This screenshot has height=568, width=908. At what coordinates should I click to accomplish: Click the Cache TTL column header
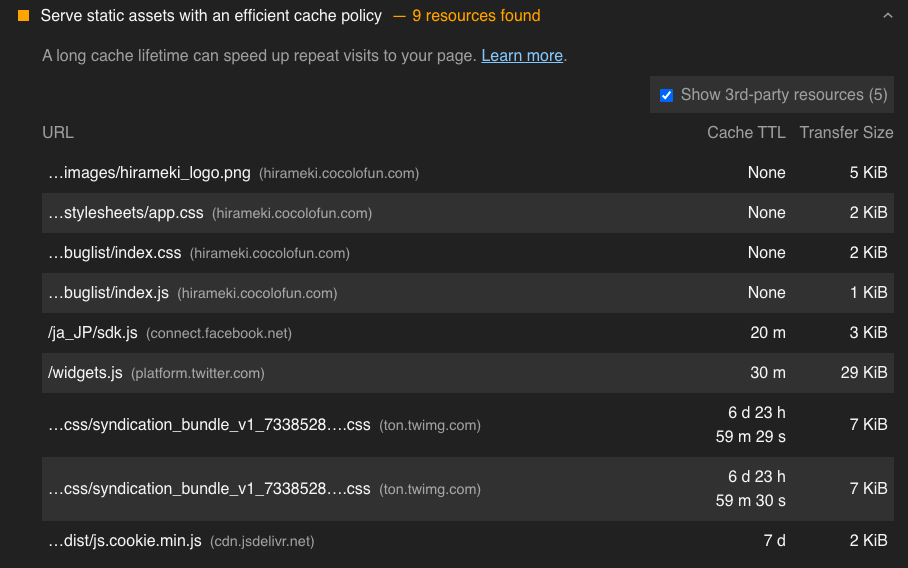(x=746, y=133)
